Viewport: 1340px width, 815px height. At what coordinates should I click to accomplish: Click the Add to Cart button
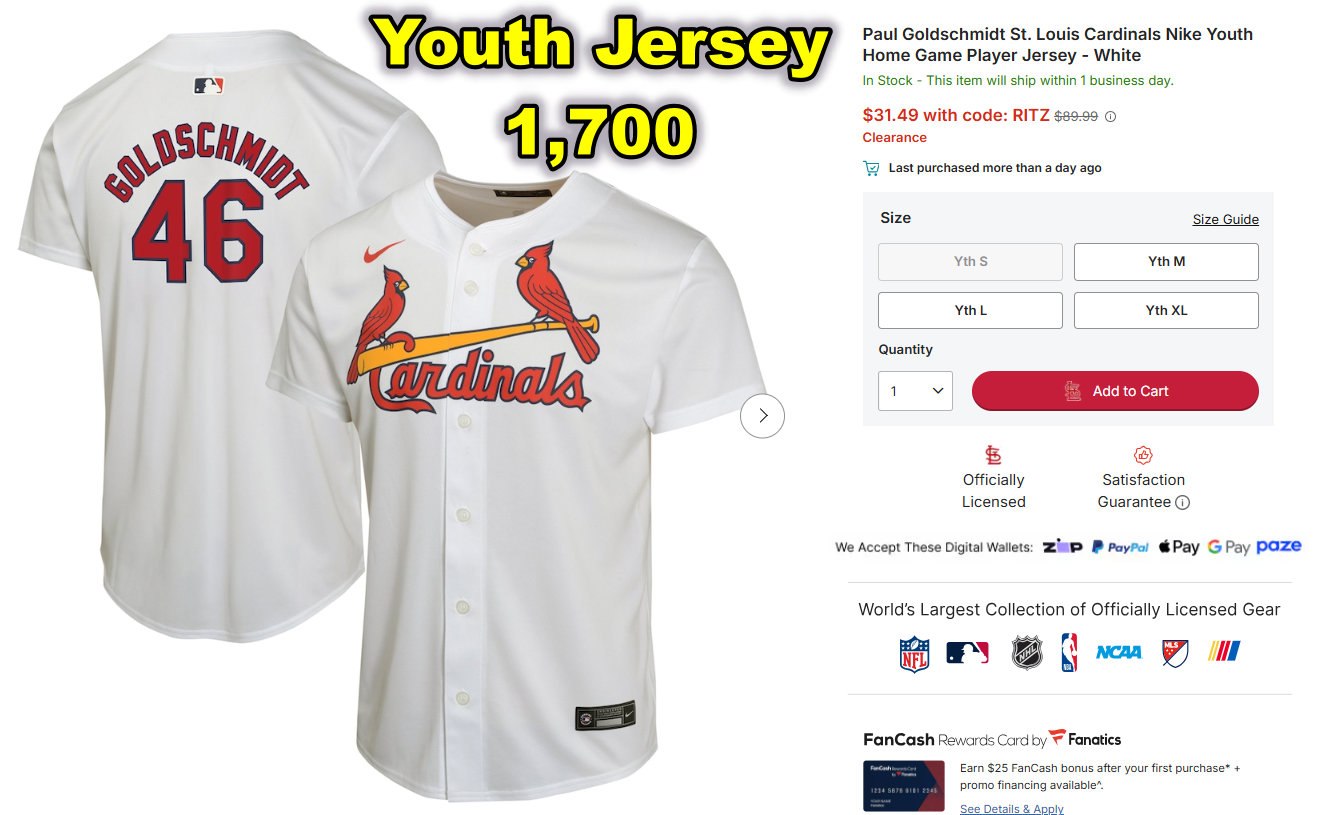[x=1115, y=391]
